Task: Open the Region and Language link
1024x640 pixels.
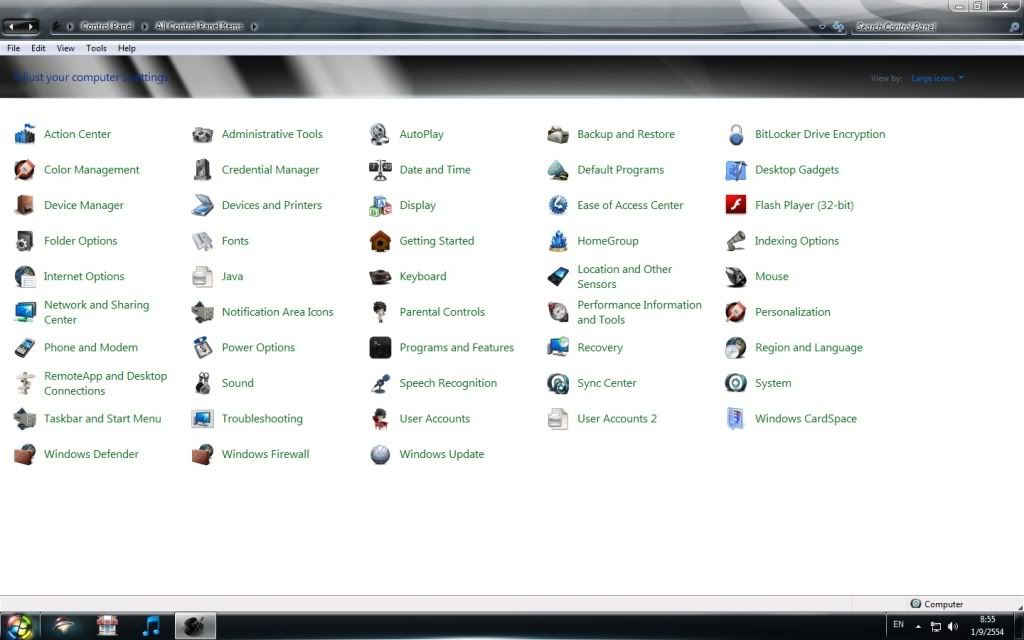Action: coord(808,347)
